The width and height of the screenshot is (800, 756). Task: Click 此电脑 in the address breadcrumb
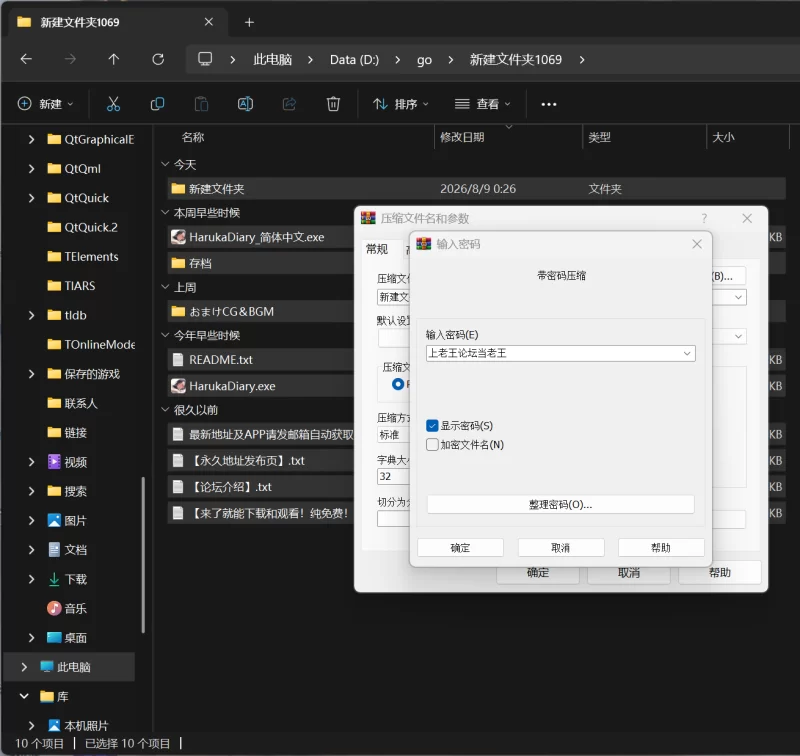point(272,60)
